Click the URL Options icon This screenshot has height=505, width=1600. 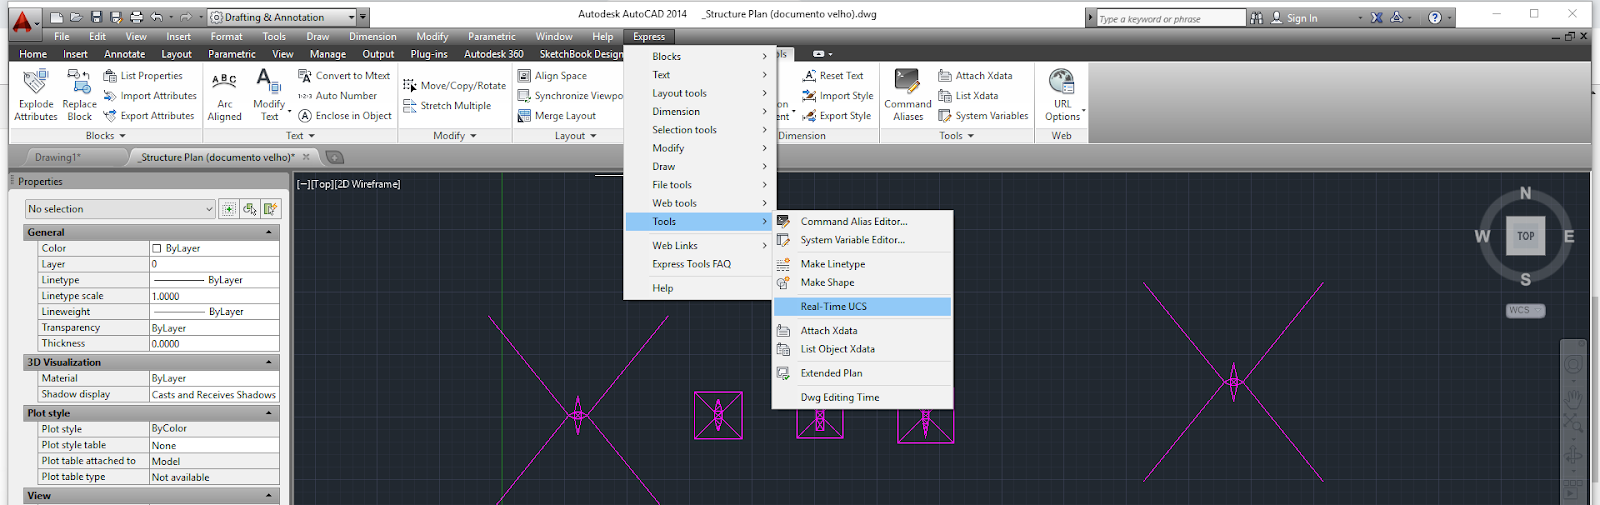[1062, 81]
